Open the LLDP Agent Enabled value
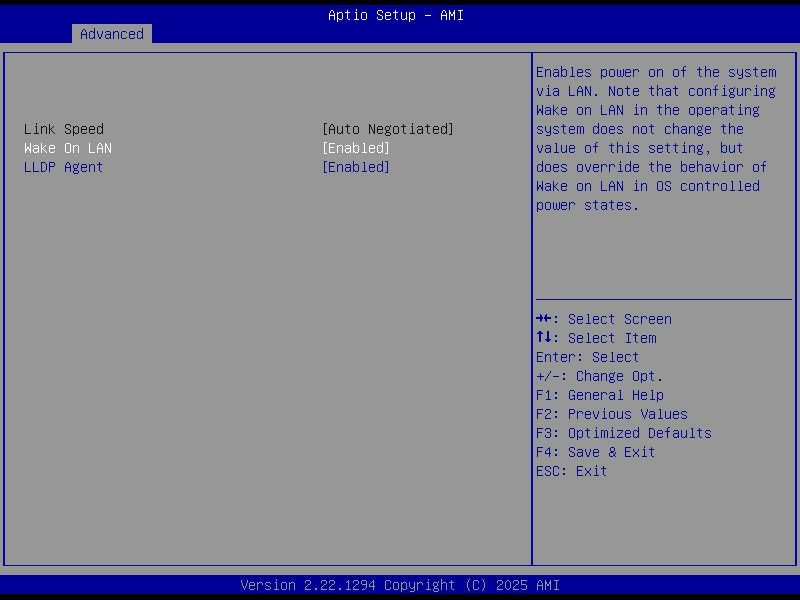Viewport: 800px width, 600px height. click(x=356, y=167)
